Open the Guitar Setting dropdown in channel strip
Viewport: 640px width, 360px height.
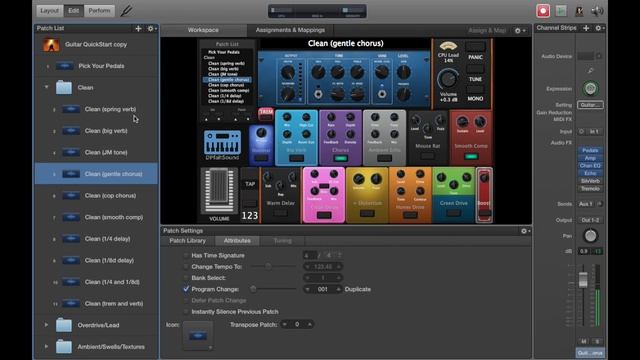tap(590, 105)
